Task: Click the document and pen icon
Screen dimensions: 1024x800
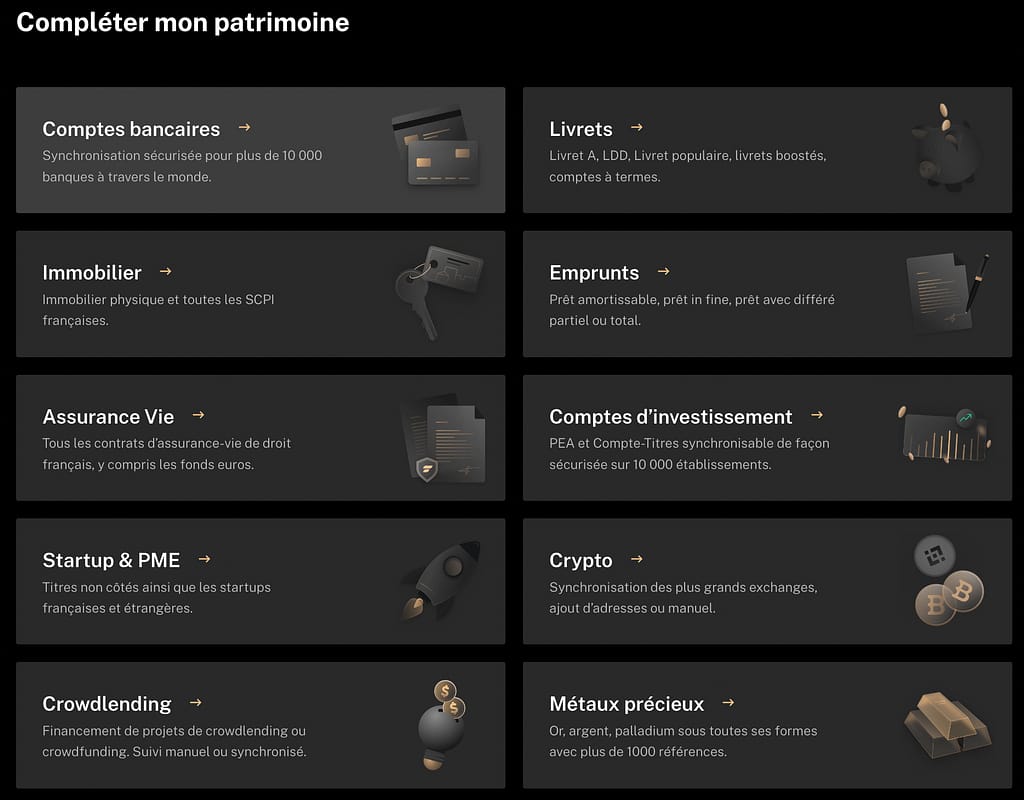Action: pos(947,292)
